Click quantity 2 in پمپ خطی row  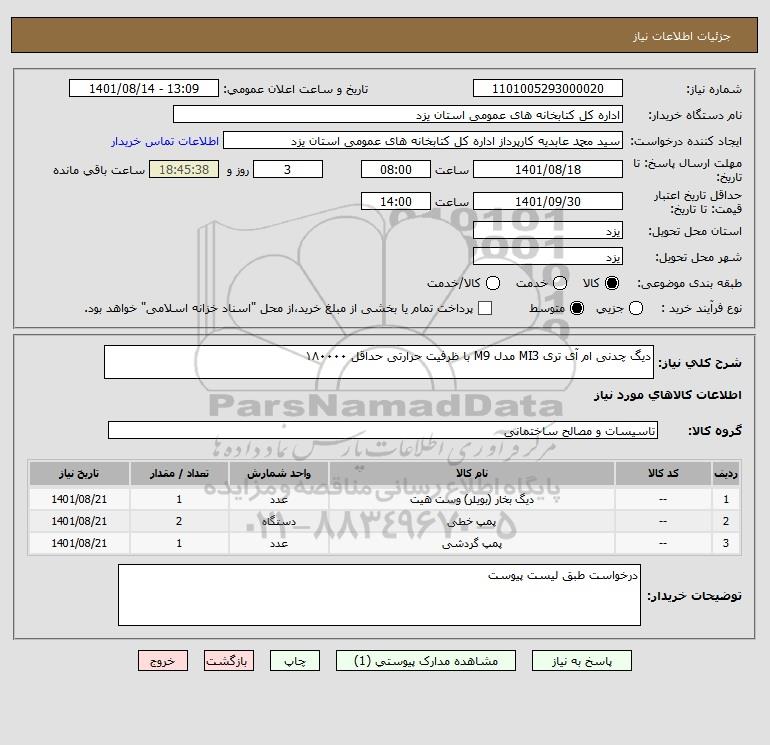(x=179, y=521)
